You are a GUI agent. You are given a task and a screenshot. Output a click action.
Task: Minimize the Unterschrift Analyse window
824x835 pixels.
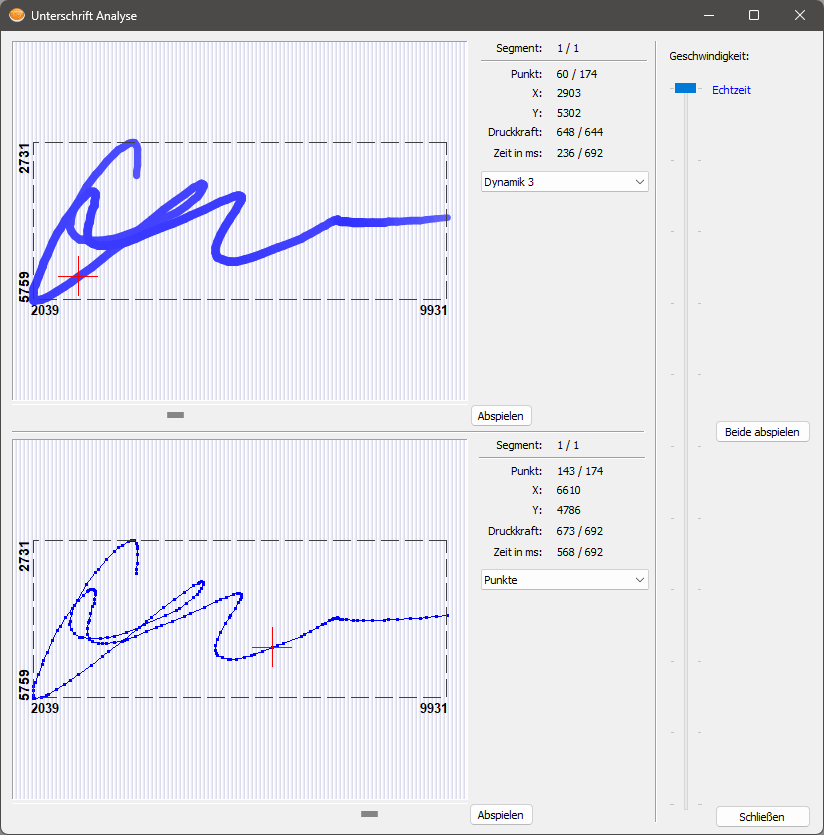709,15
